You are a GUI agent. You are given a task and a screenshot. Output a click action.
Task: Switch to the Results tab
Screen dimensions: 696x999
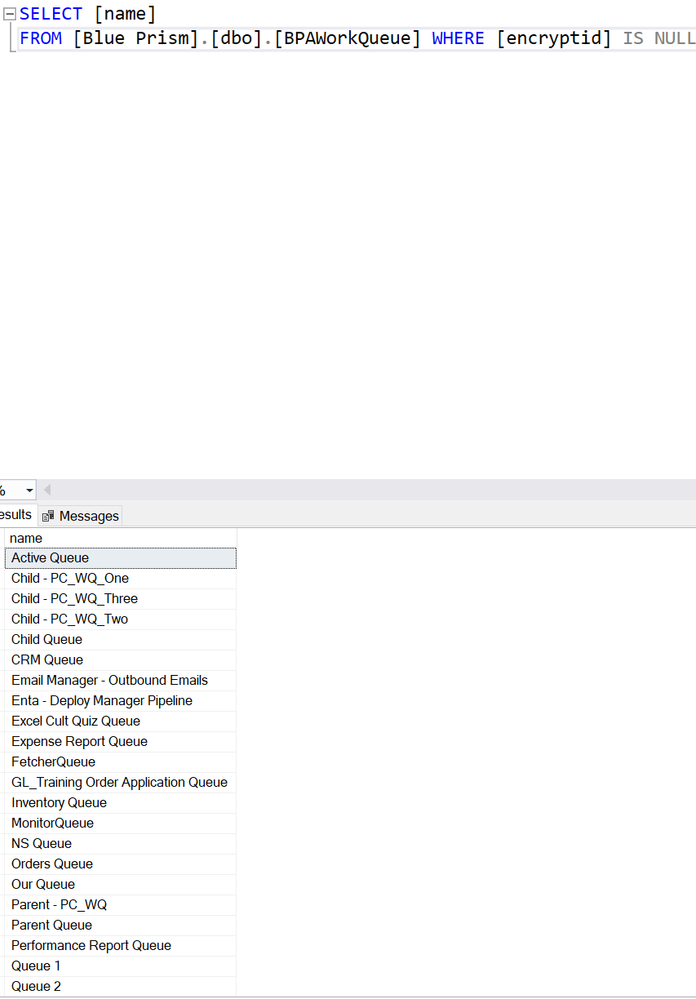tap(17, 515)
